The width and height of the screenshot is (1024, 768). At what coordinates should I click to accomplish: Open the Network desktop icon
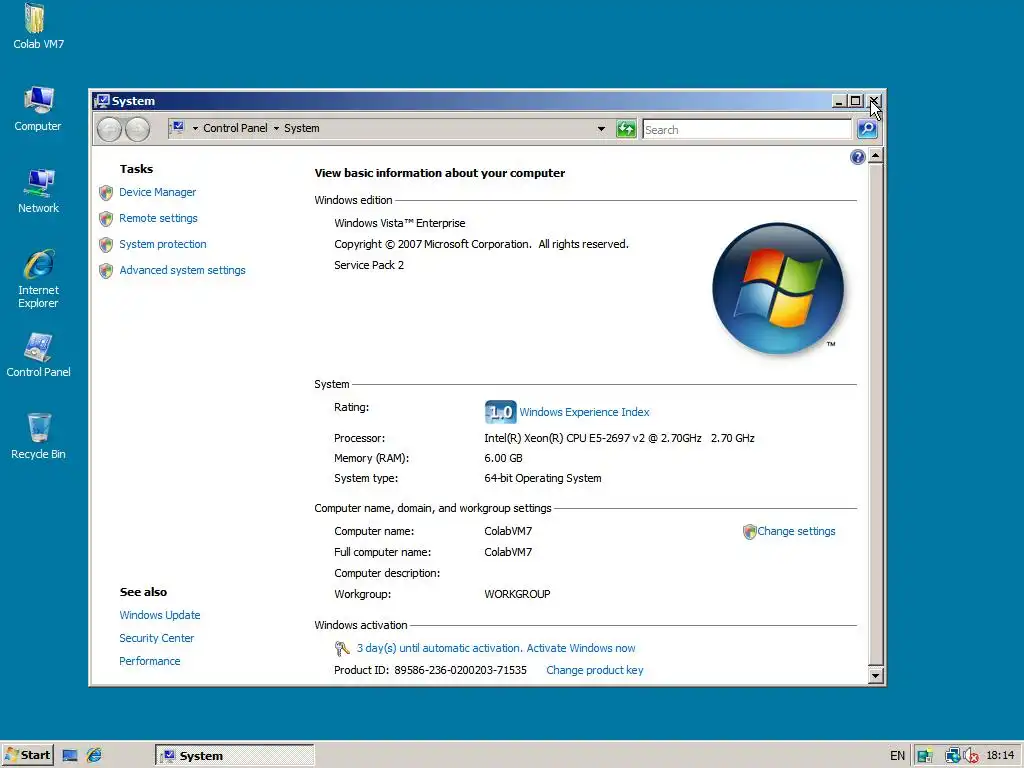point(38,191)
